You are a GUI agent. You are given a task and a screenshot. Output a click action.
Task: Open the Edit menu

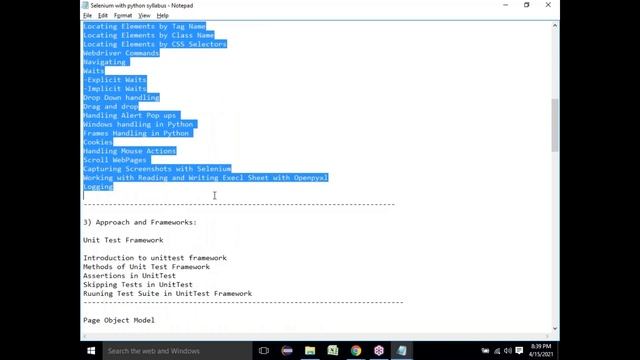coord(102,16)
